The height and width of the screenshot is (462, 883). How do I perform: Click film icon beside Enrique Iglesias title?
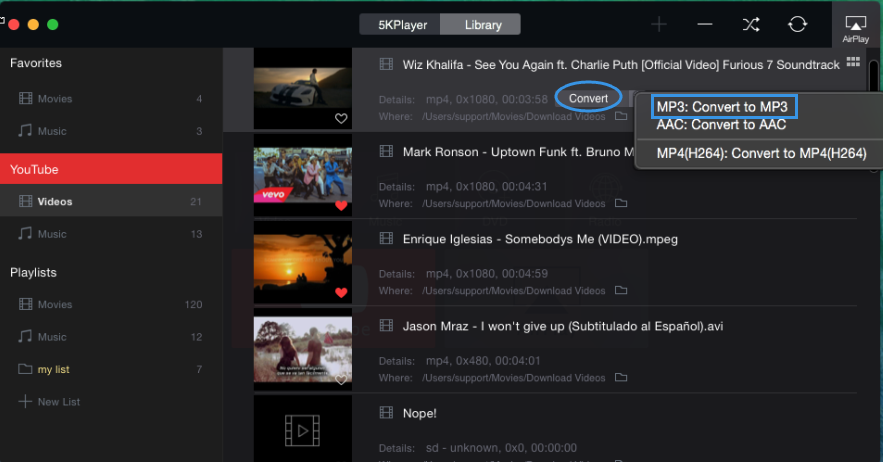386,238
